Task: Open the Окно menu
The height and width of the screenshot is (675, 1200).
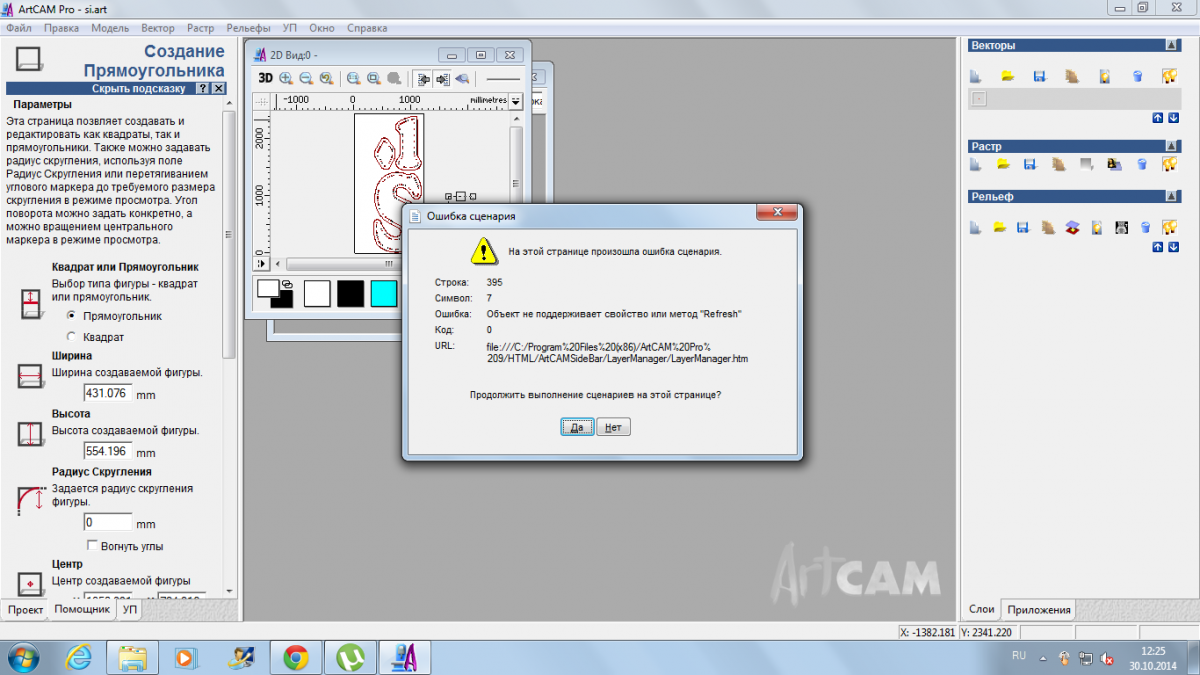Action: (x=322, y=28)
